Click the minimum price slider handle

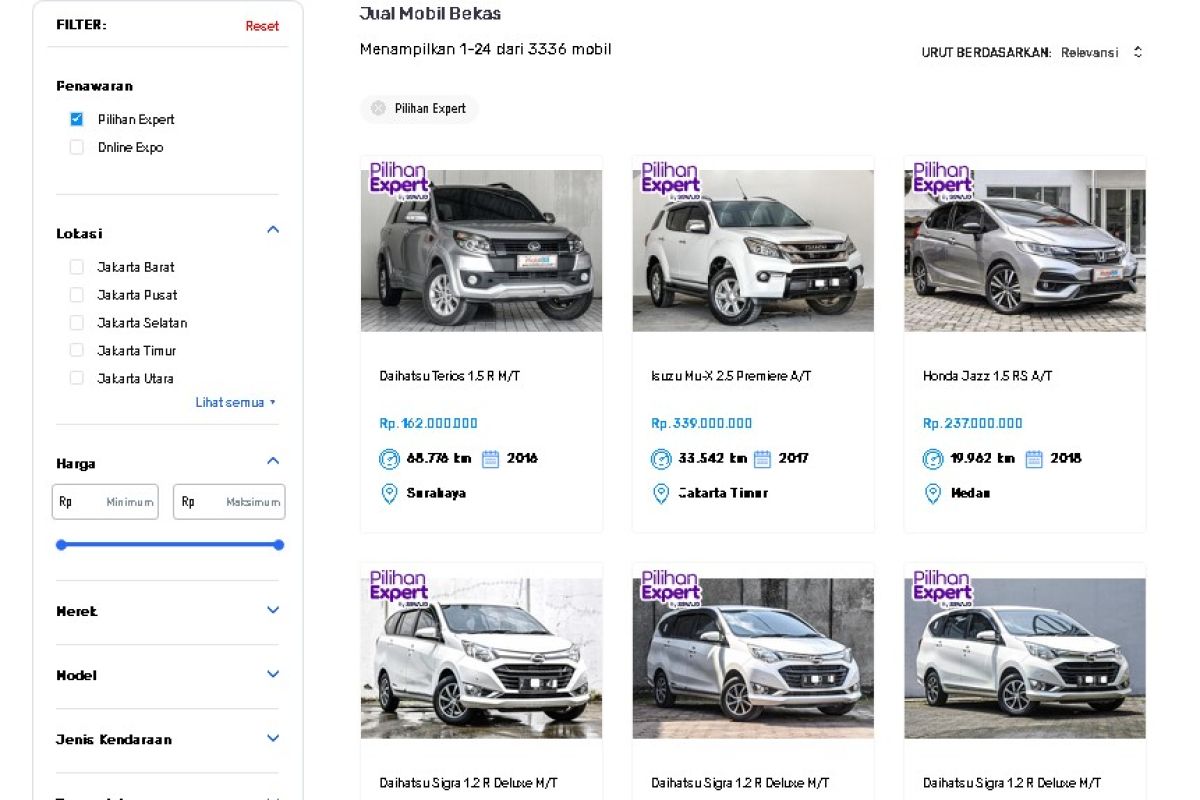(x=61, y=545)
